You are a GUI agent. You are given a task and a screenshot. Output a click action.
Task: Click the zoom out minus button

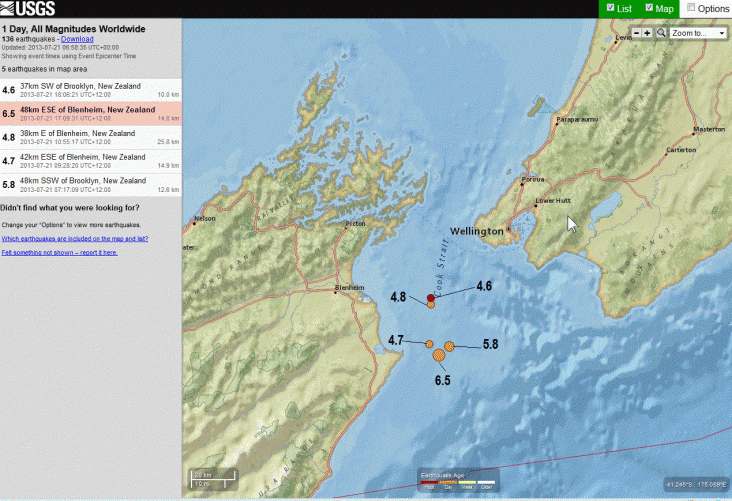pyautogui.click(x=633, y=33)
